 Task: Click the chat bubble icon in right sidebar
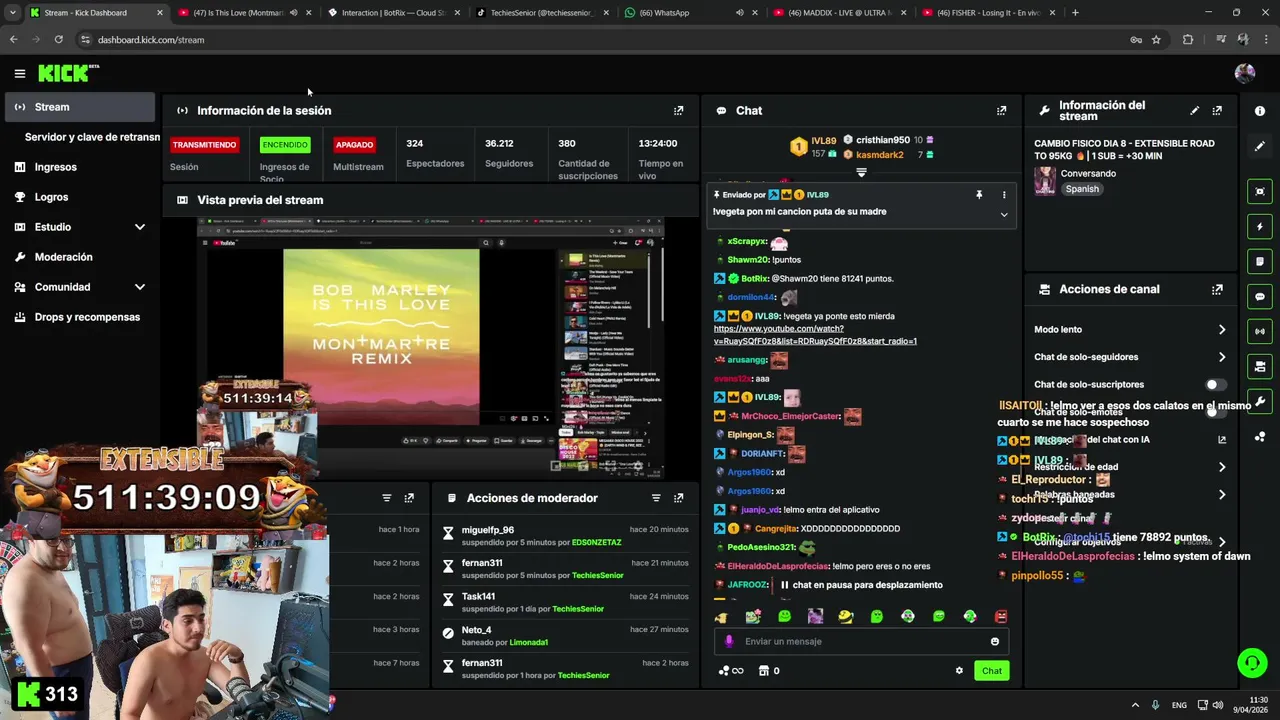coord(1260,296)
